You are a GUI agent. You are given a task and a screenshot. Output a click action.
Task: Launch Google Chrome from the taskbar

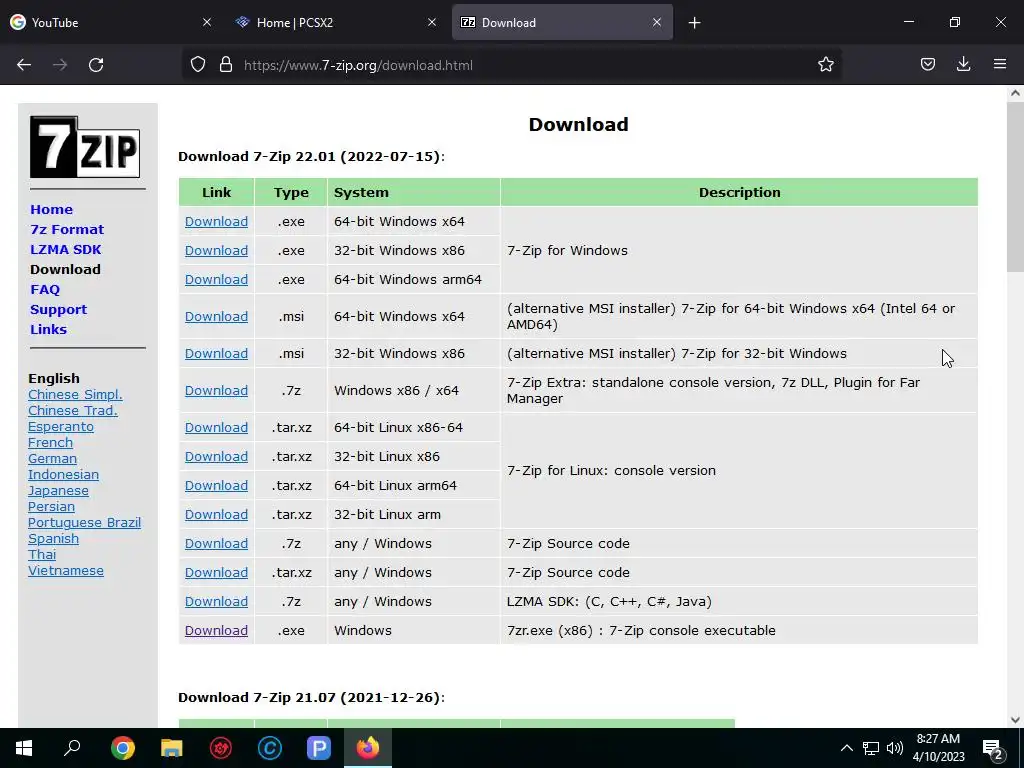pyautogui.click(x=122, y=748)
